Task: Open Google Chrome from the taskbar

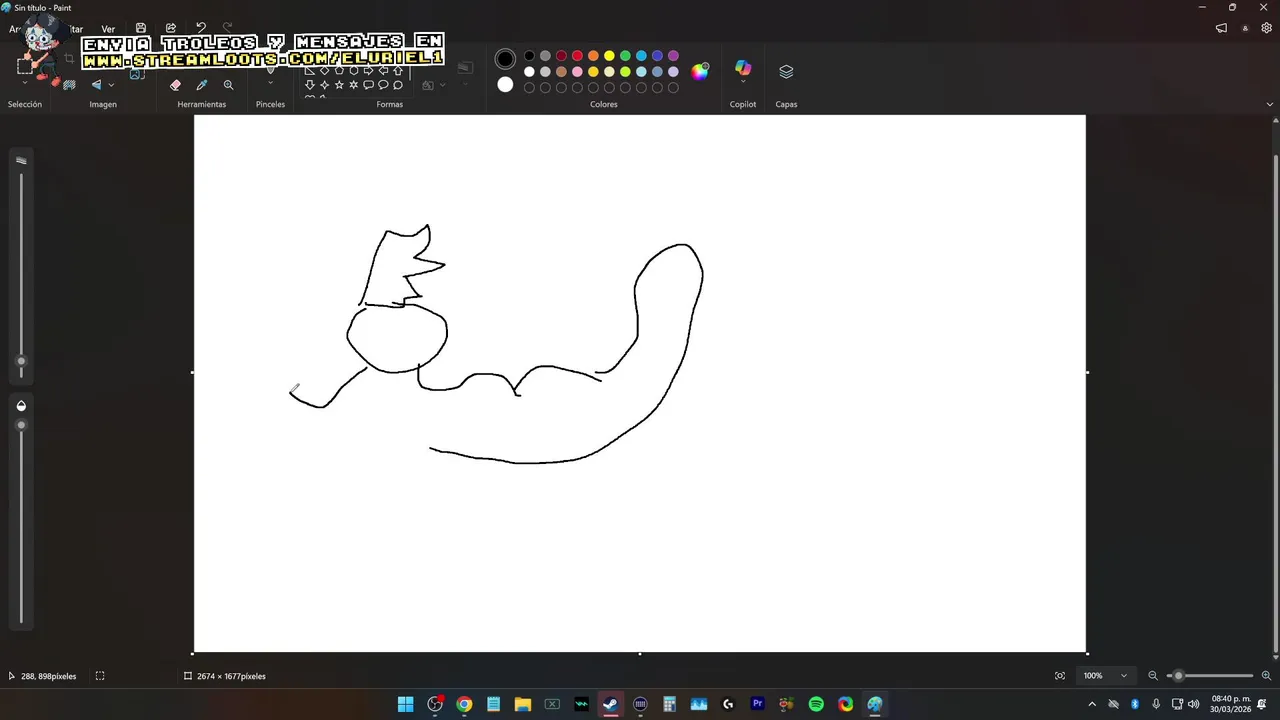Action: click(x=464, y=704)
